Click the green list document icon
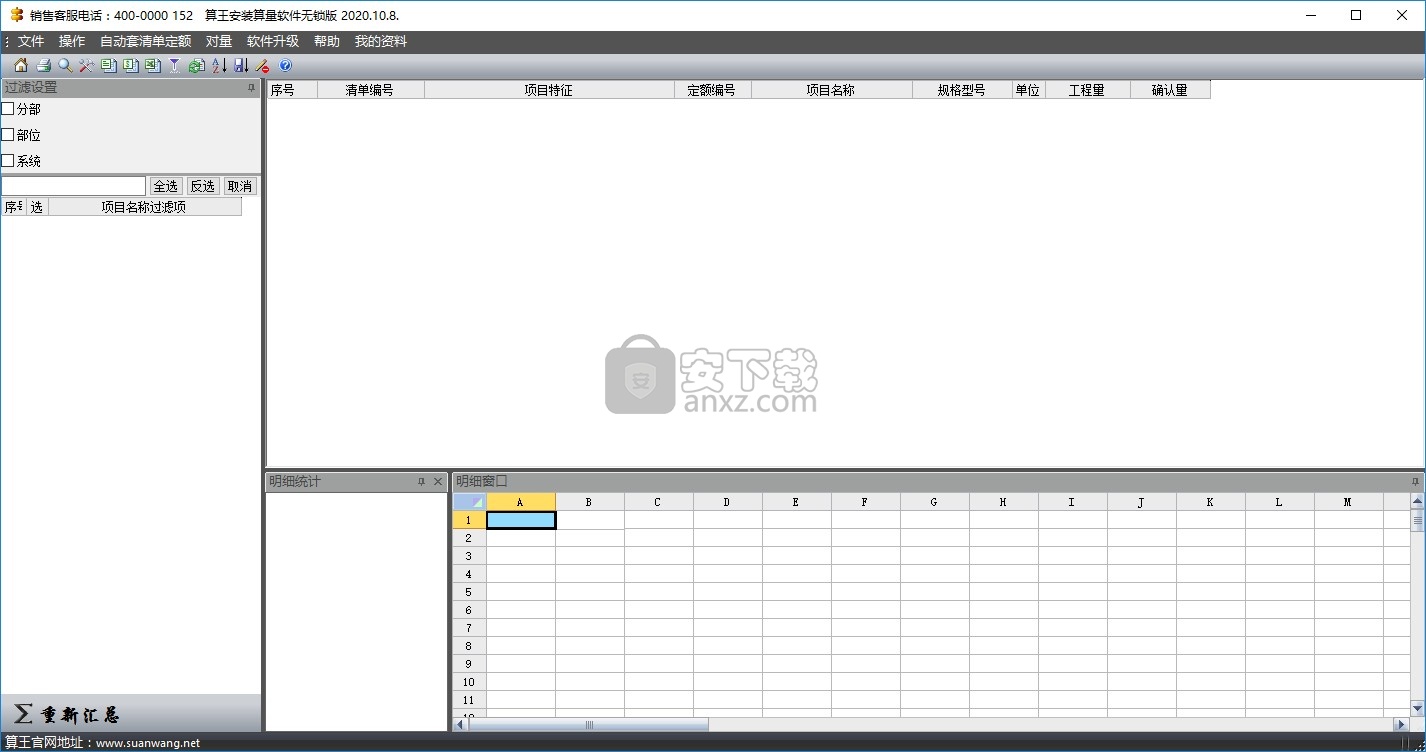Screen dimensions: 1426x752 click(108, 65)
